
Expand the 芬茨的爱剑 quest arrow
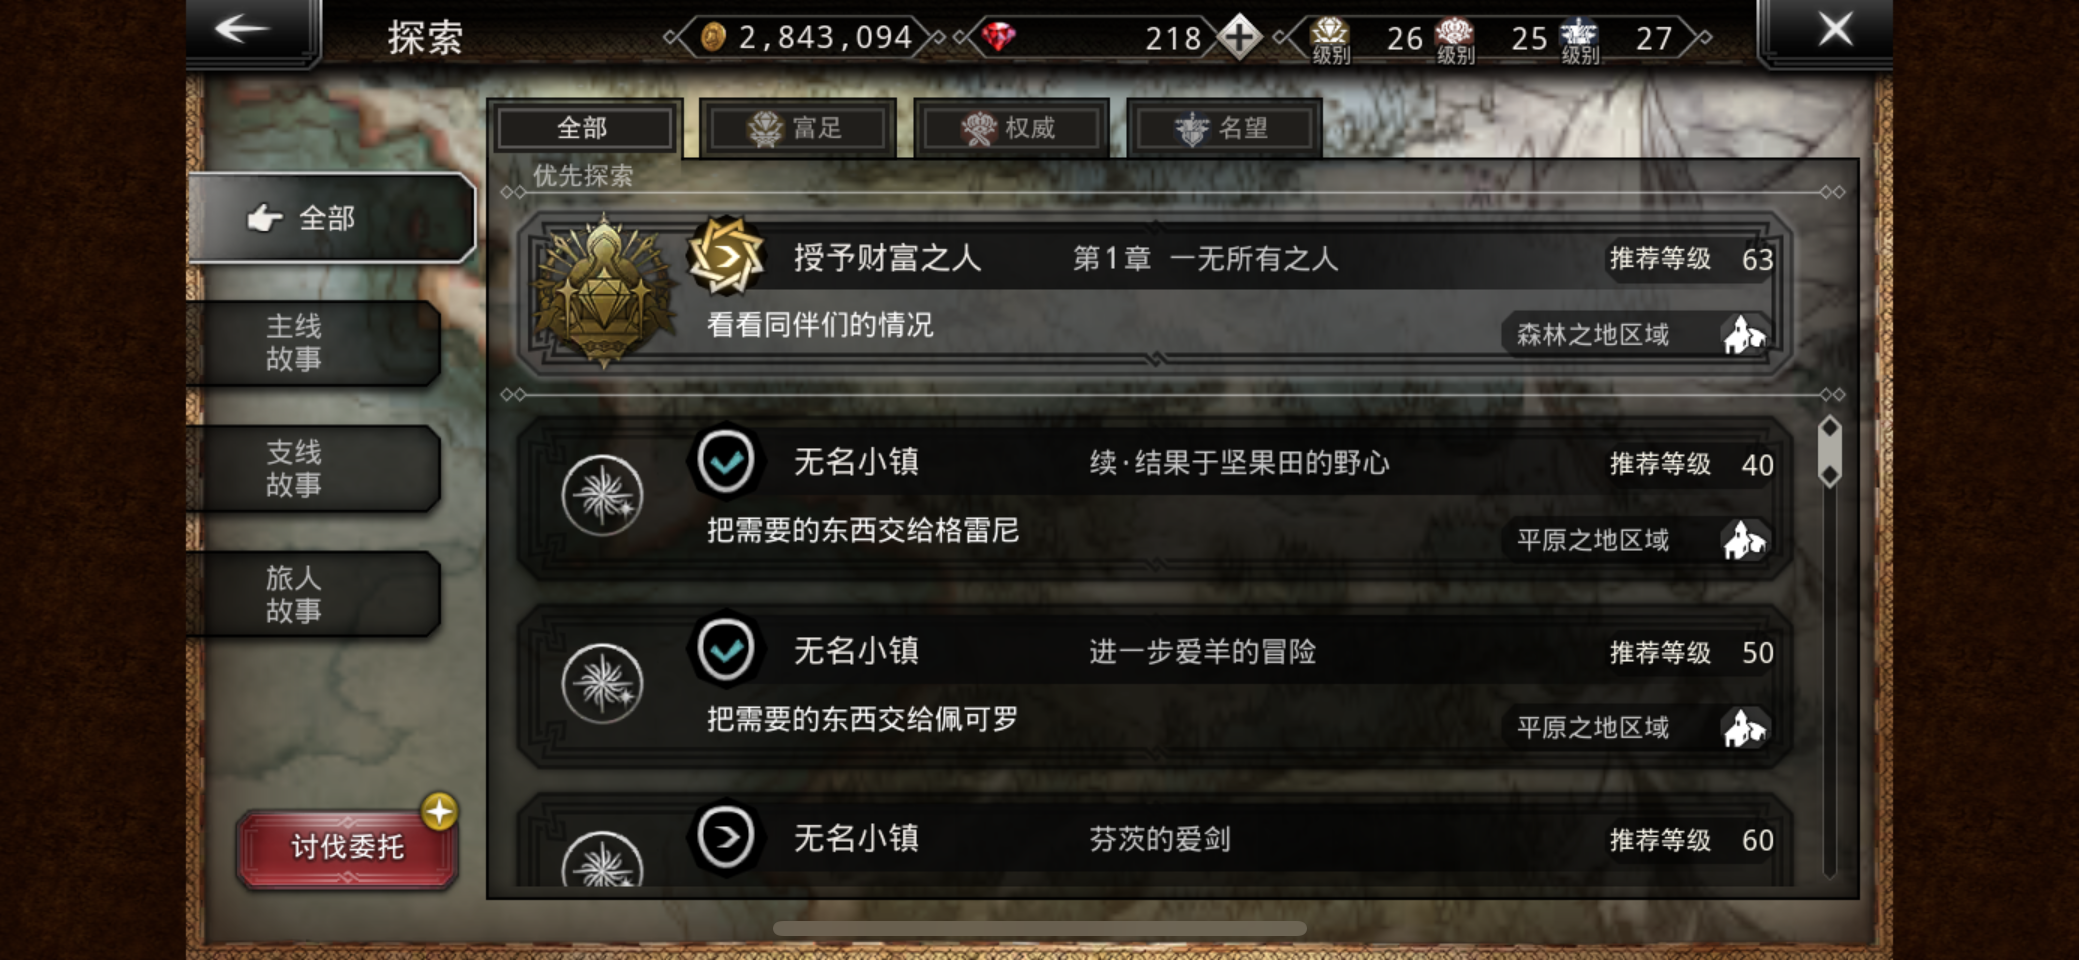click(726, 837)
